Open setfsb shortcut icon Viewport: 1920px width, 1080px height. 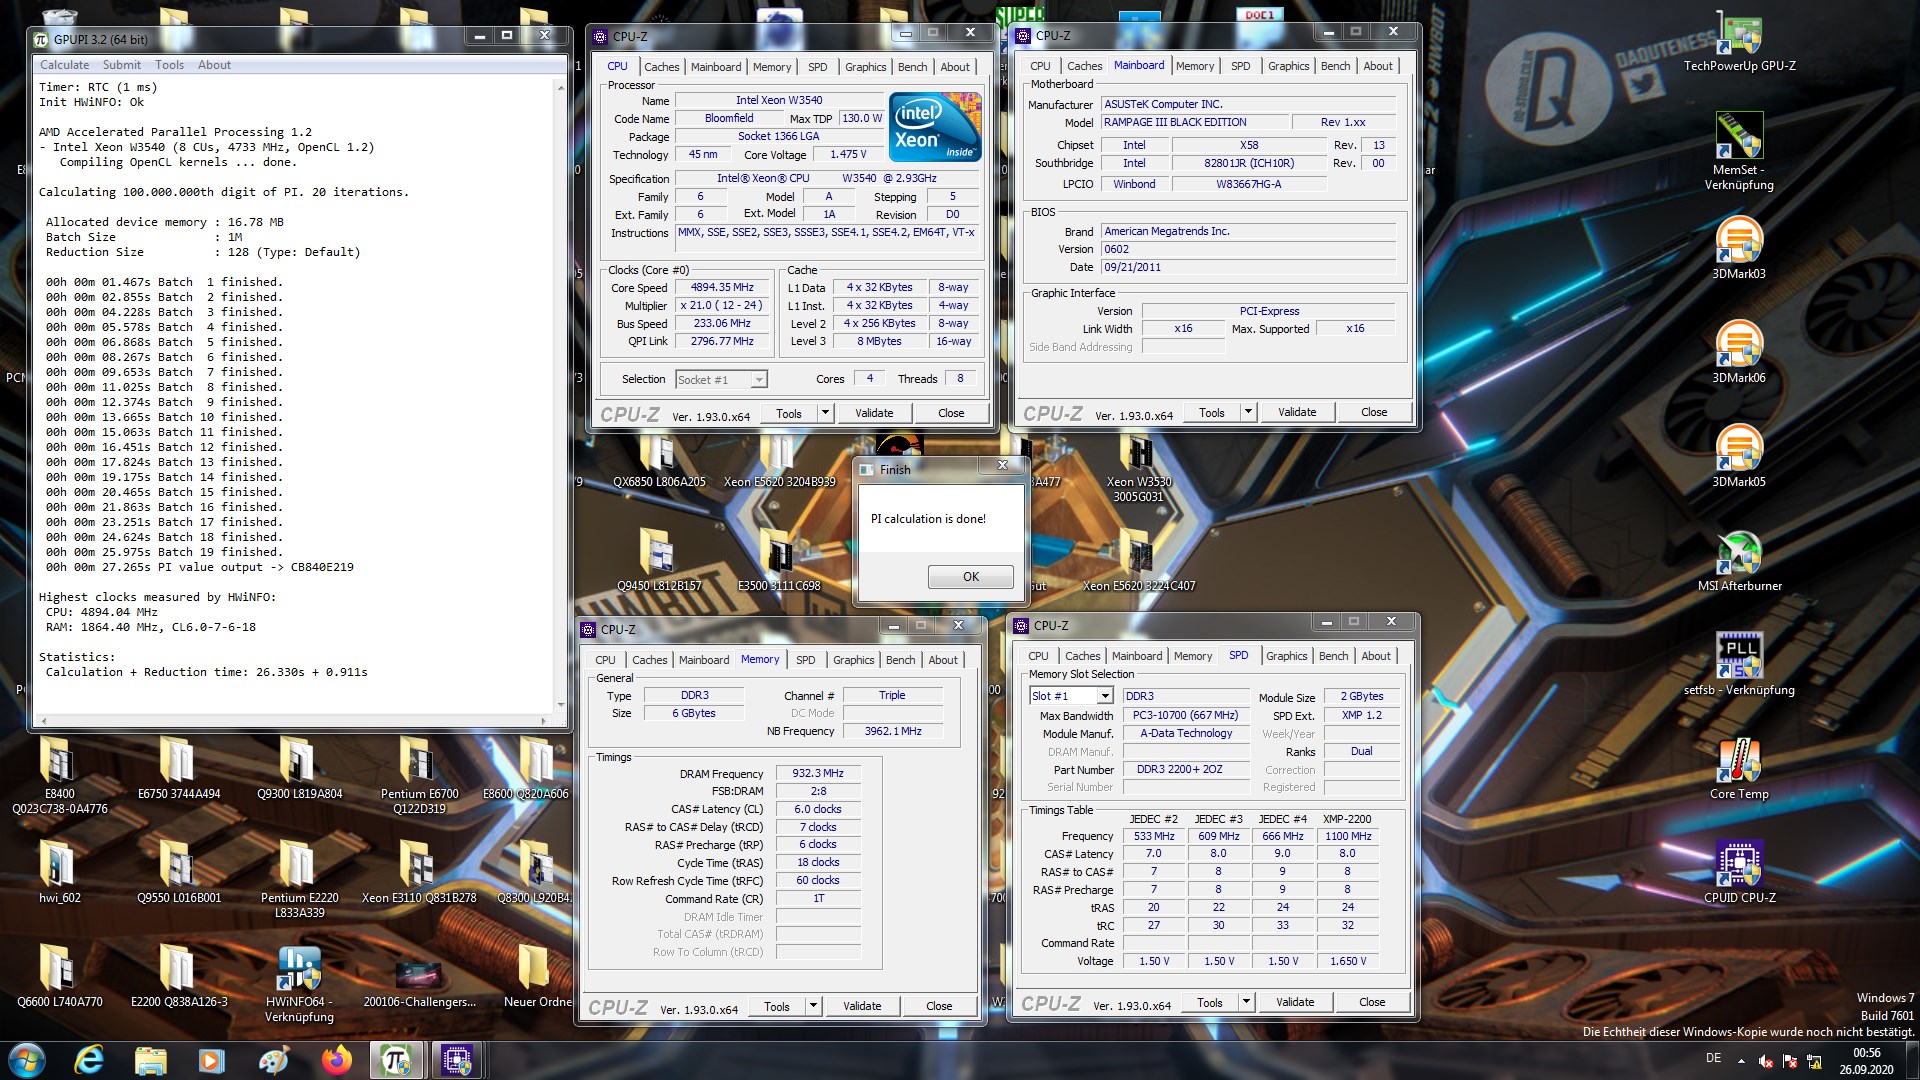click(x=1739, y=664)
